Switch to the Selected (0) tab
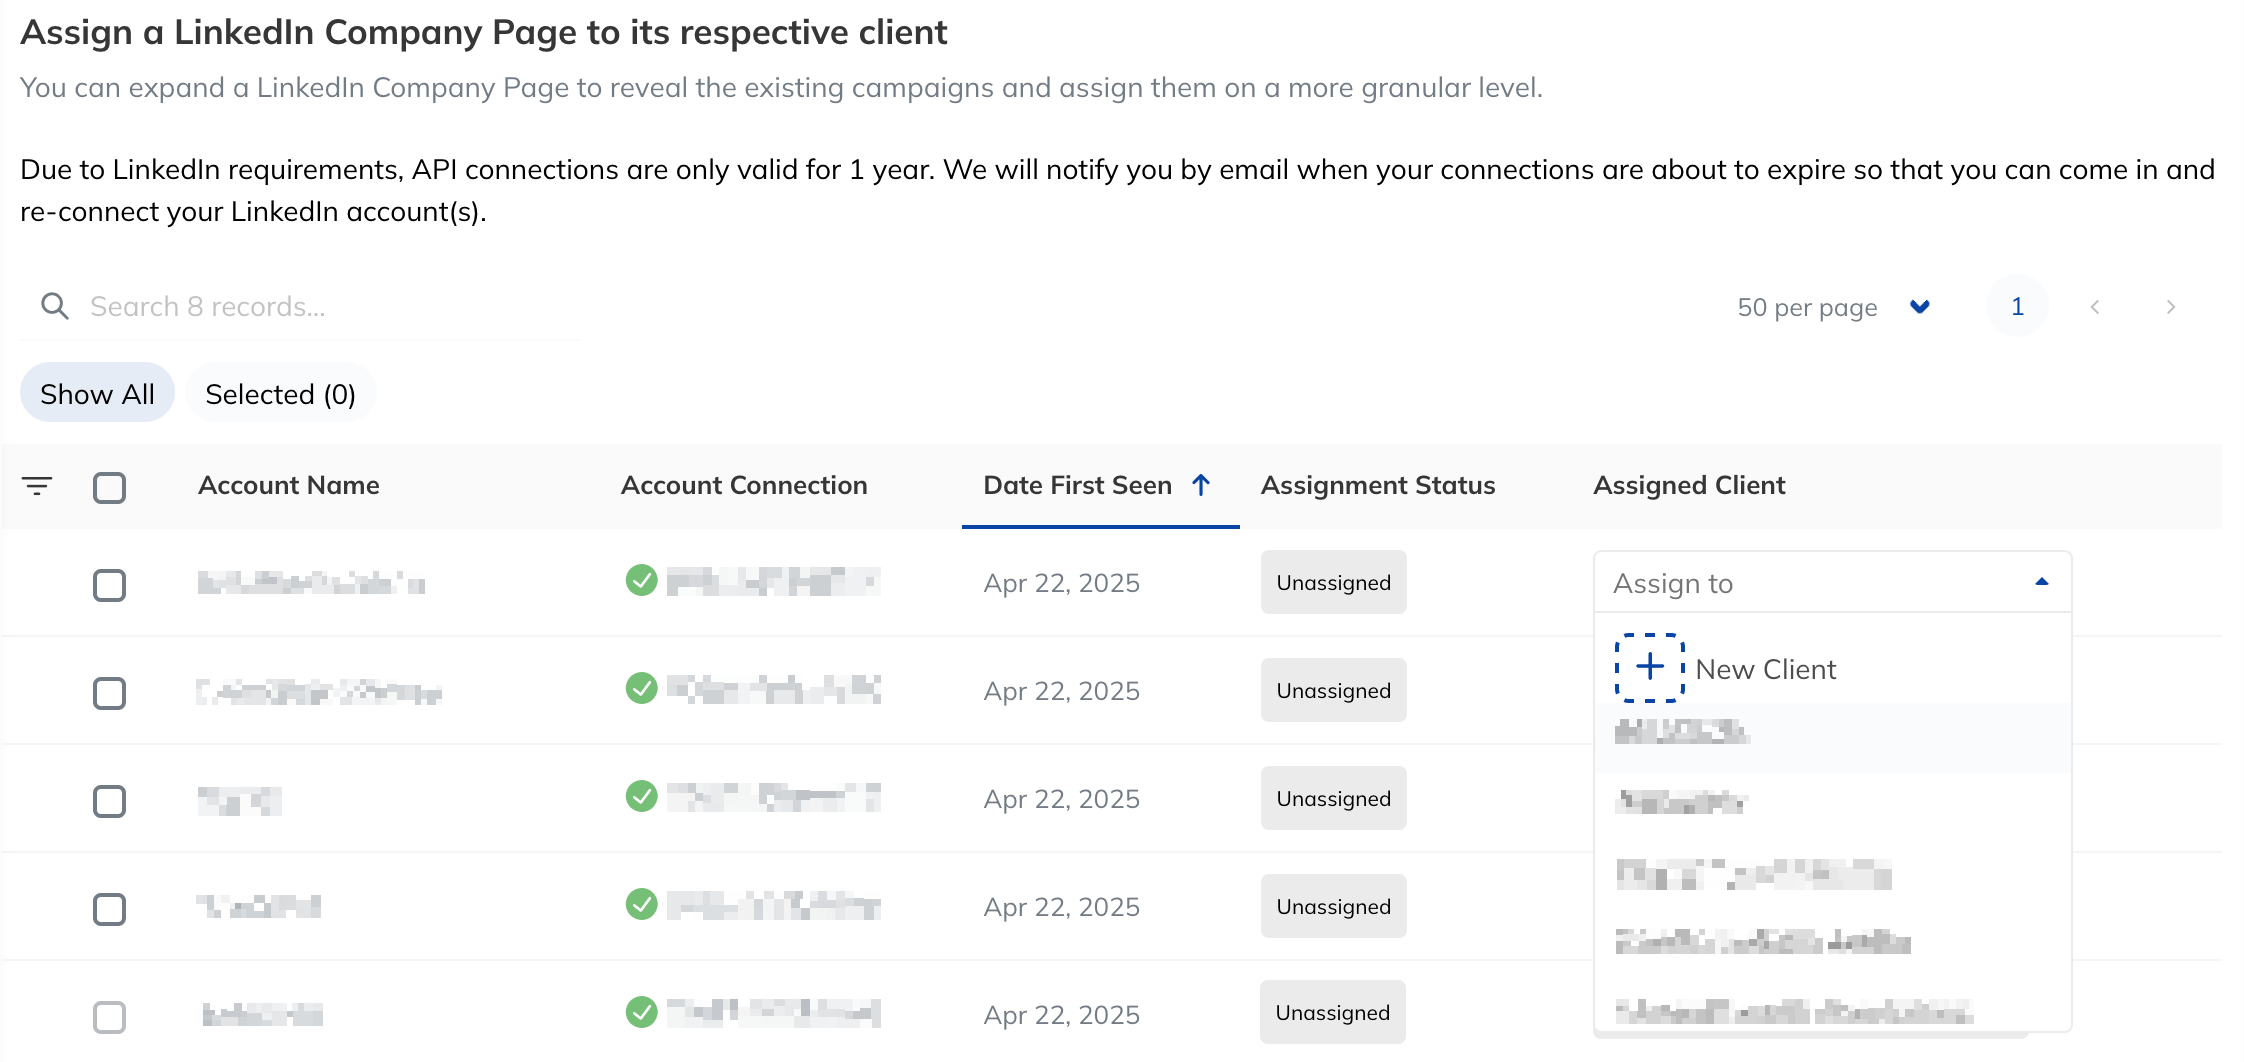The image size is (2244, 1062). click(x=280, y=393)
